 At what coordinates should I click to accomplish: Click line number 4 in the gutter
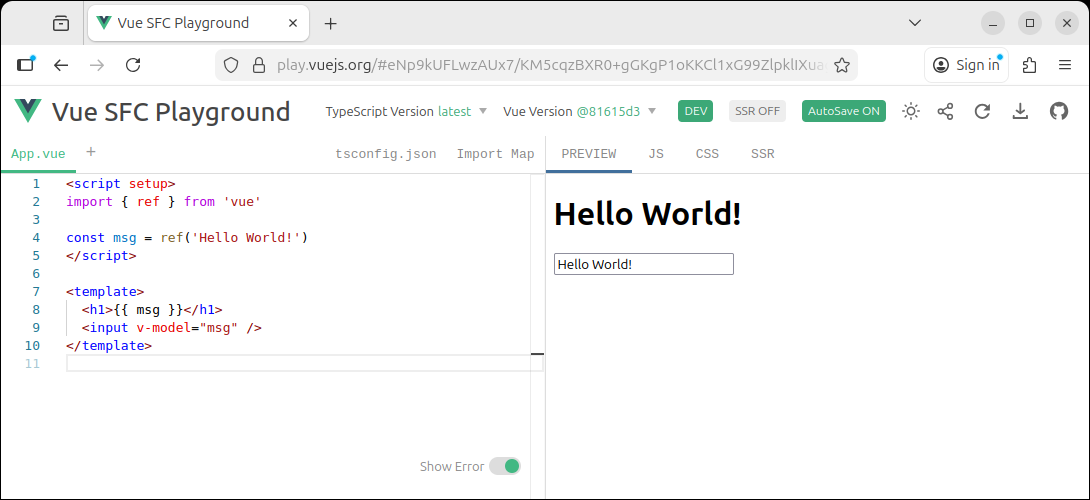[x=36, y=238]
